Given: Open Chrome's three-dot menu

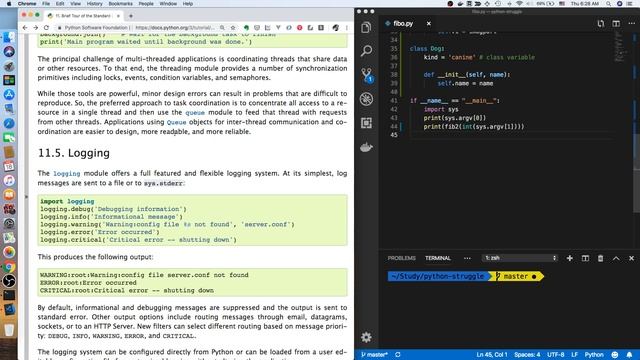Looking at the screenshot, I should pyautogui.click(x=347, y=28).
